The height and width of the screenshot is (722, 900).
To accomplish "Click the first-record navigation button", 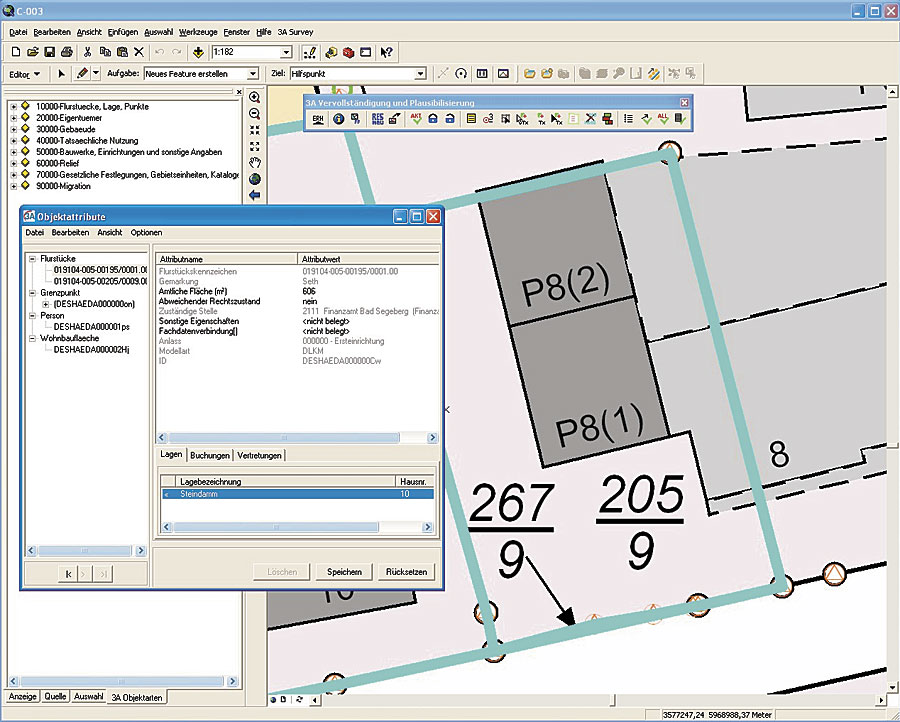I will [x=68, y=573].
